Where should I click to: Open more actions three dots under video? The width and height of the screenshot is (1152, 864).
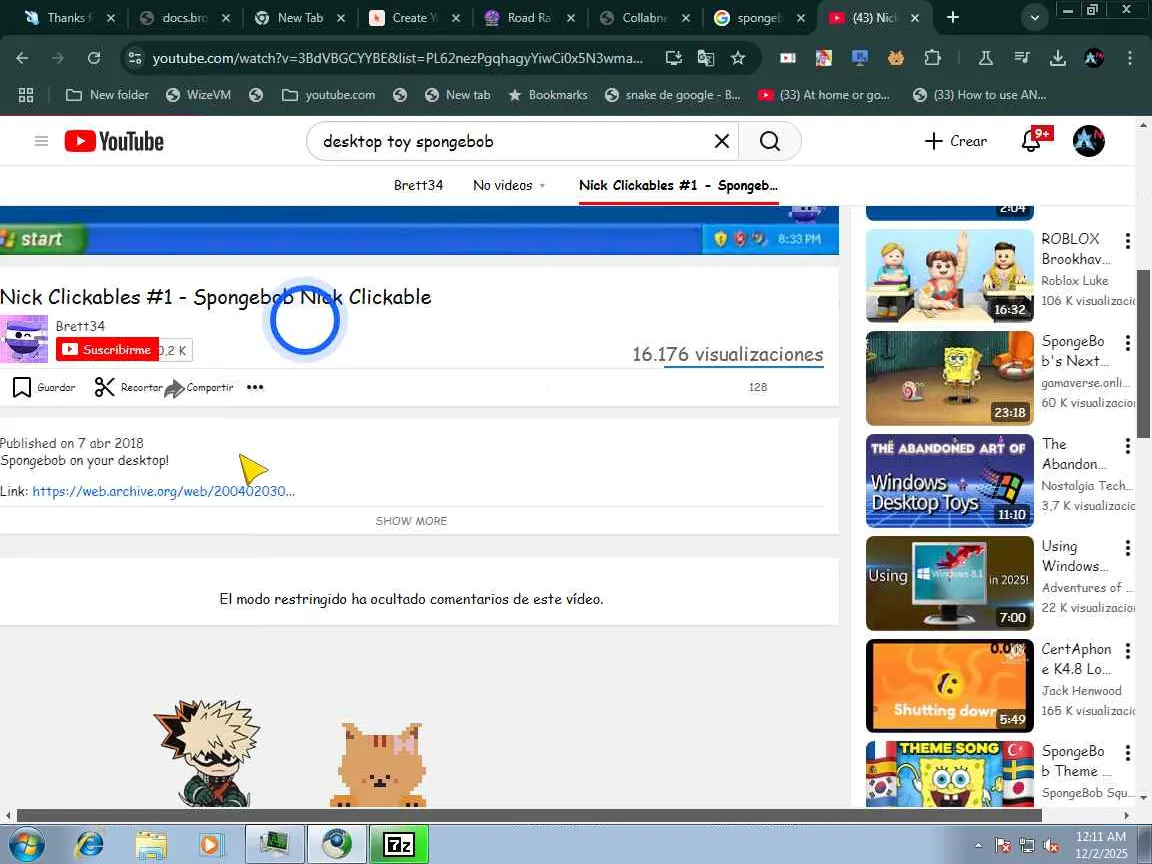click(255, 387)
